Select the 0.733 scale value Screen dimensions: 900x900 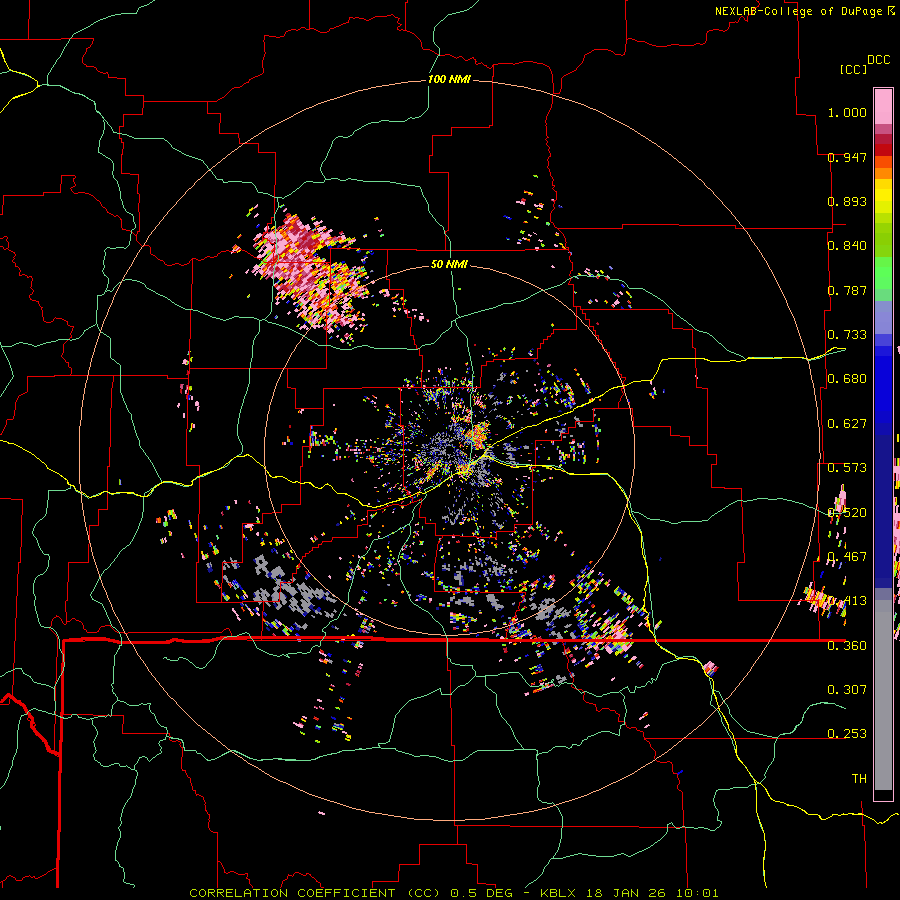point(847,335)
